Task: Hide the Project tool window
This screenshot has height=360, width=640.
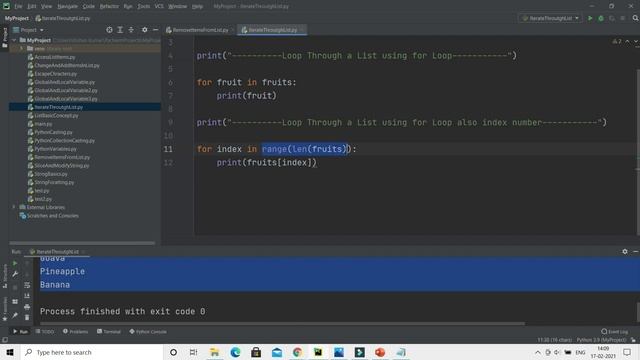Action: tap(156, 30)
